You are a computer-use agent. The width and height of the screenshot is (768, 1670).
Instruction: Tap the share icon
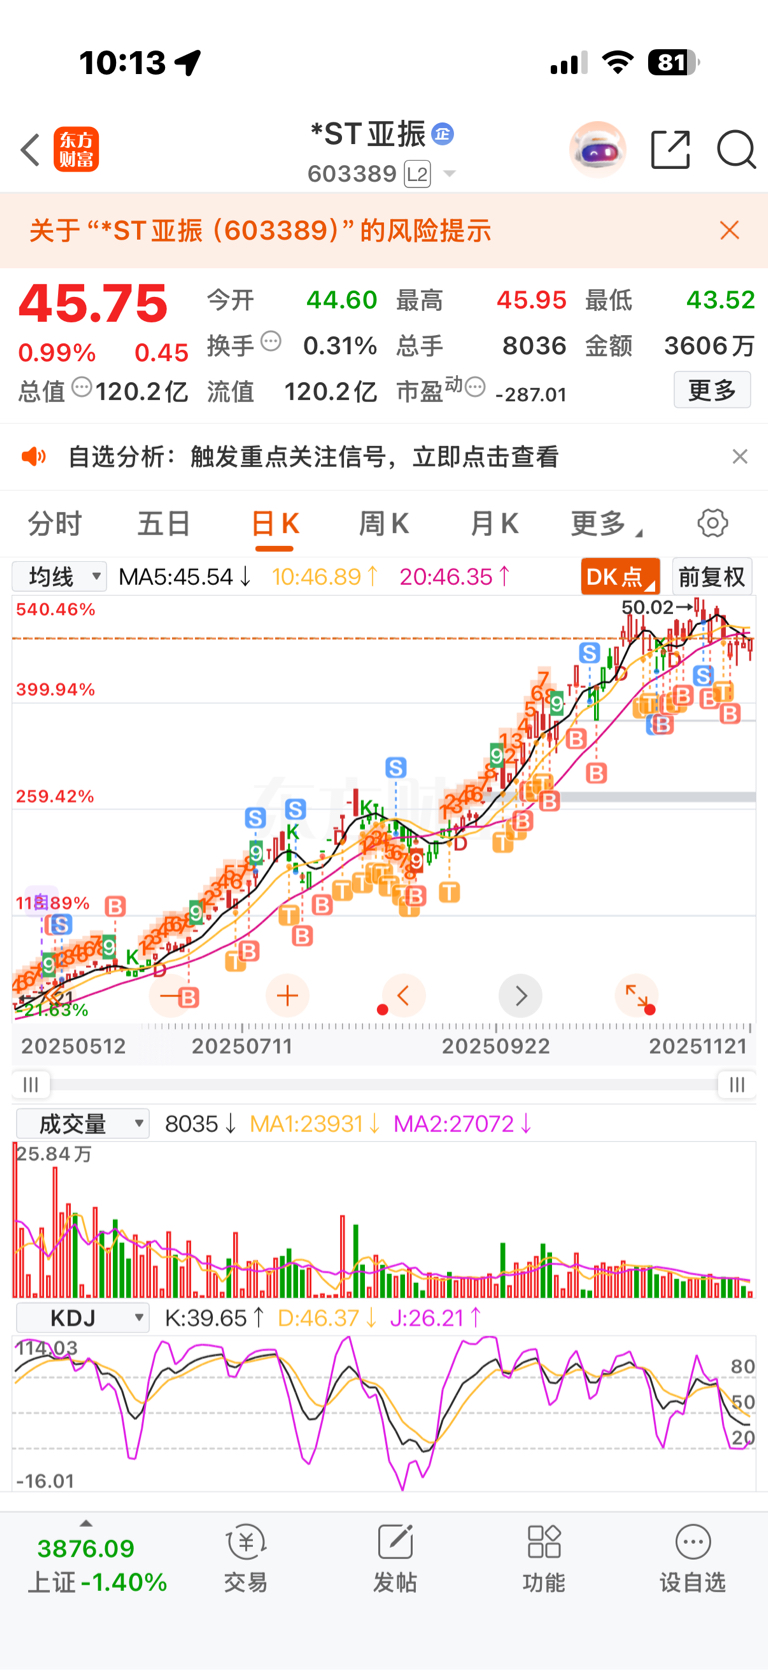pyautogui.click(x=670, y=150)
